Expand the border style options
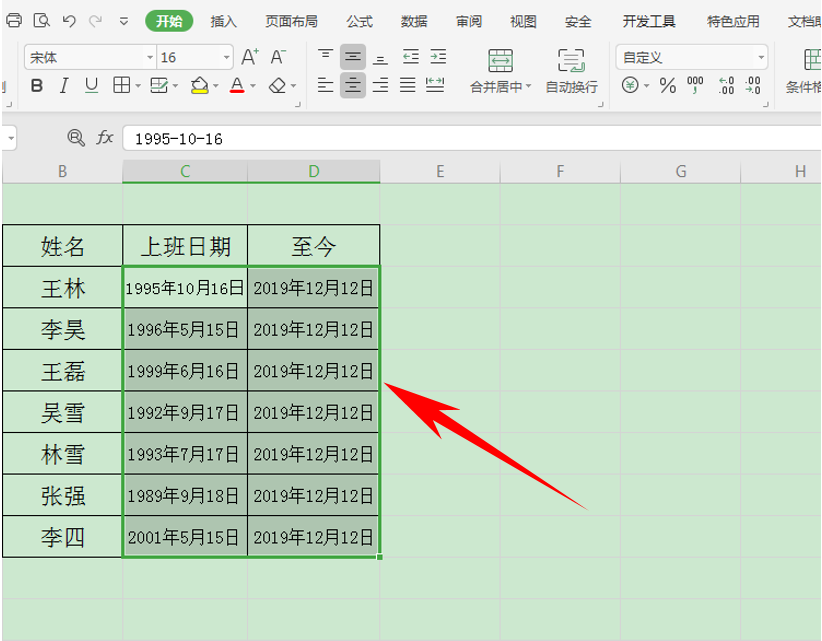 pos(136,84)
